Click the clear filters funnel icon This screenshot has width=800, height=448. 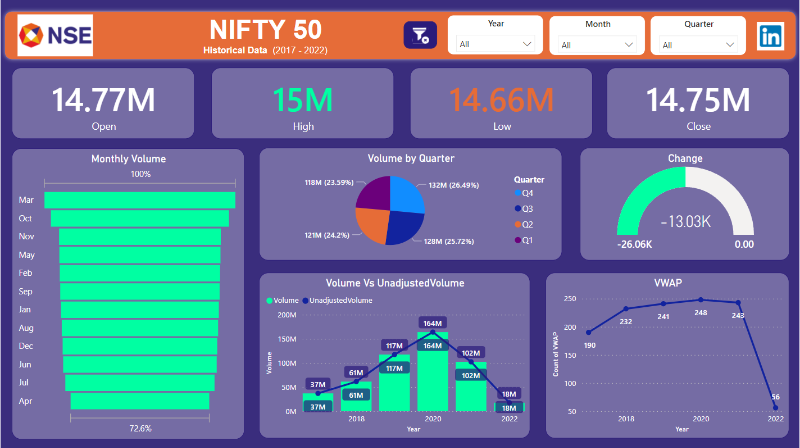(418, 35)
